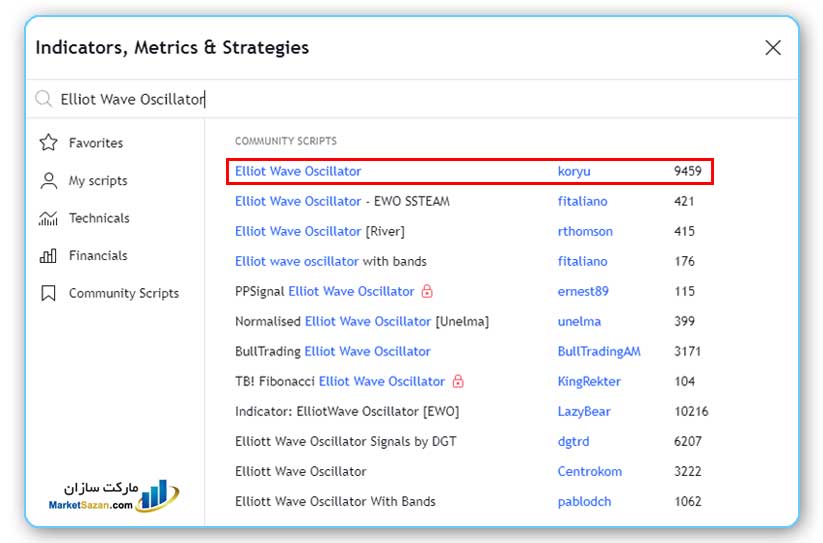Visit author fitaliano of EWO SSTEAM
The height and width of the screenshot is (543, 823).
(x=582, y=201)
